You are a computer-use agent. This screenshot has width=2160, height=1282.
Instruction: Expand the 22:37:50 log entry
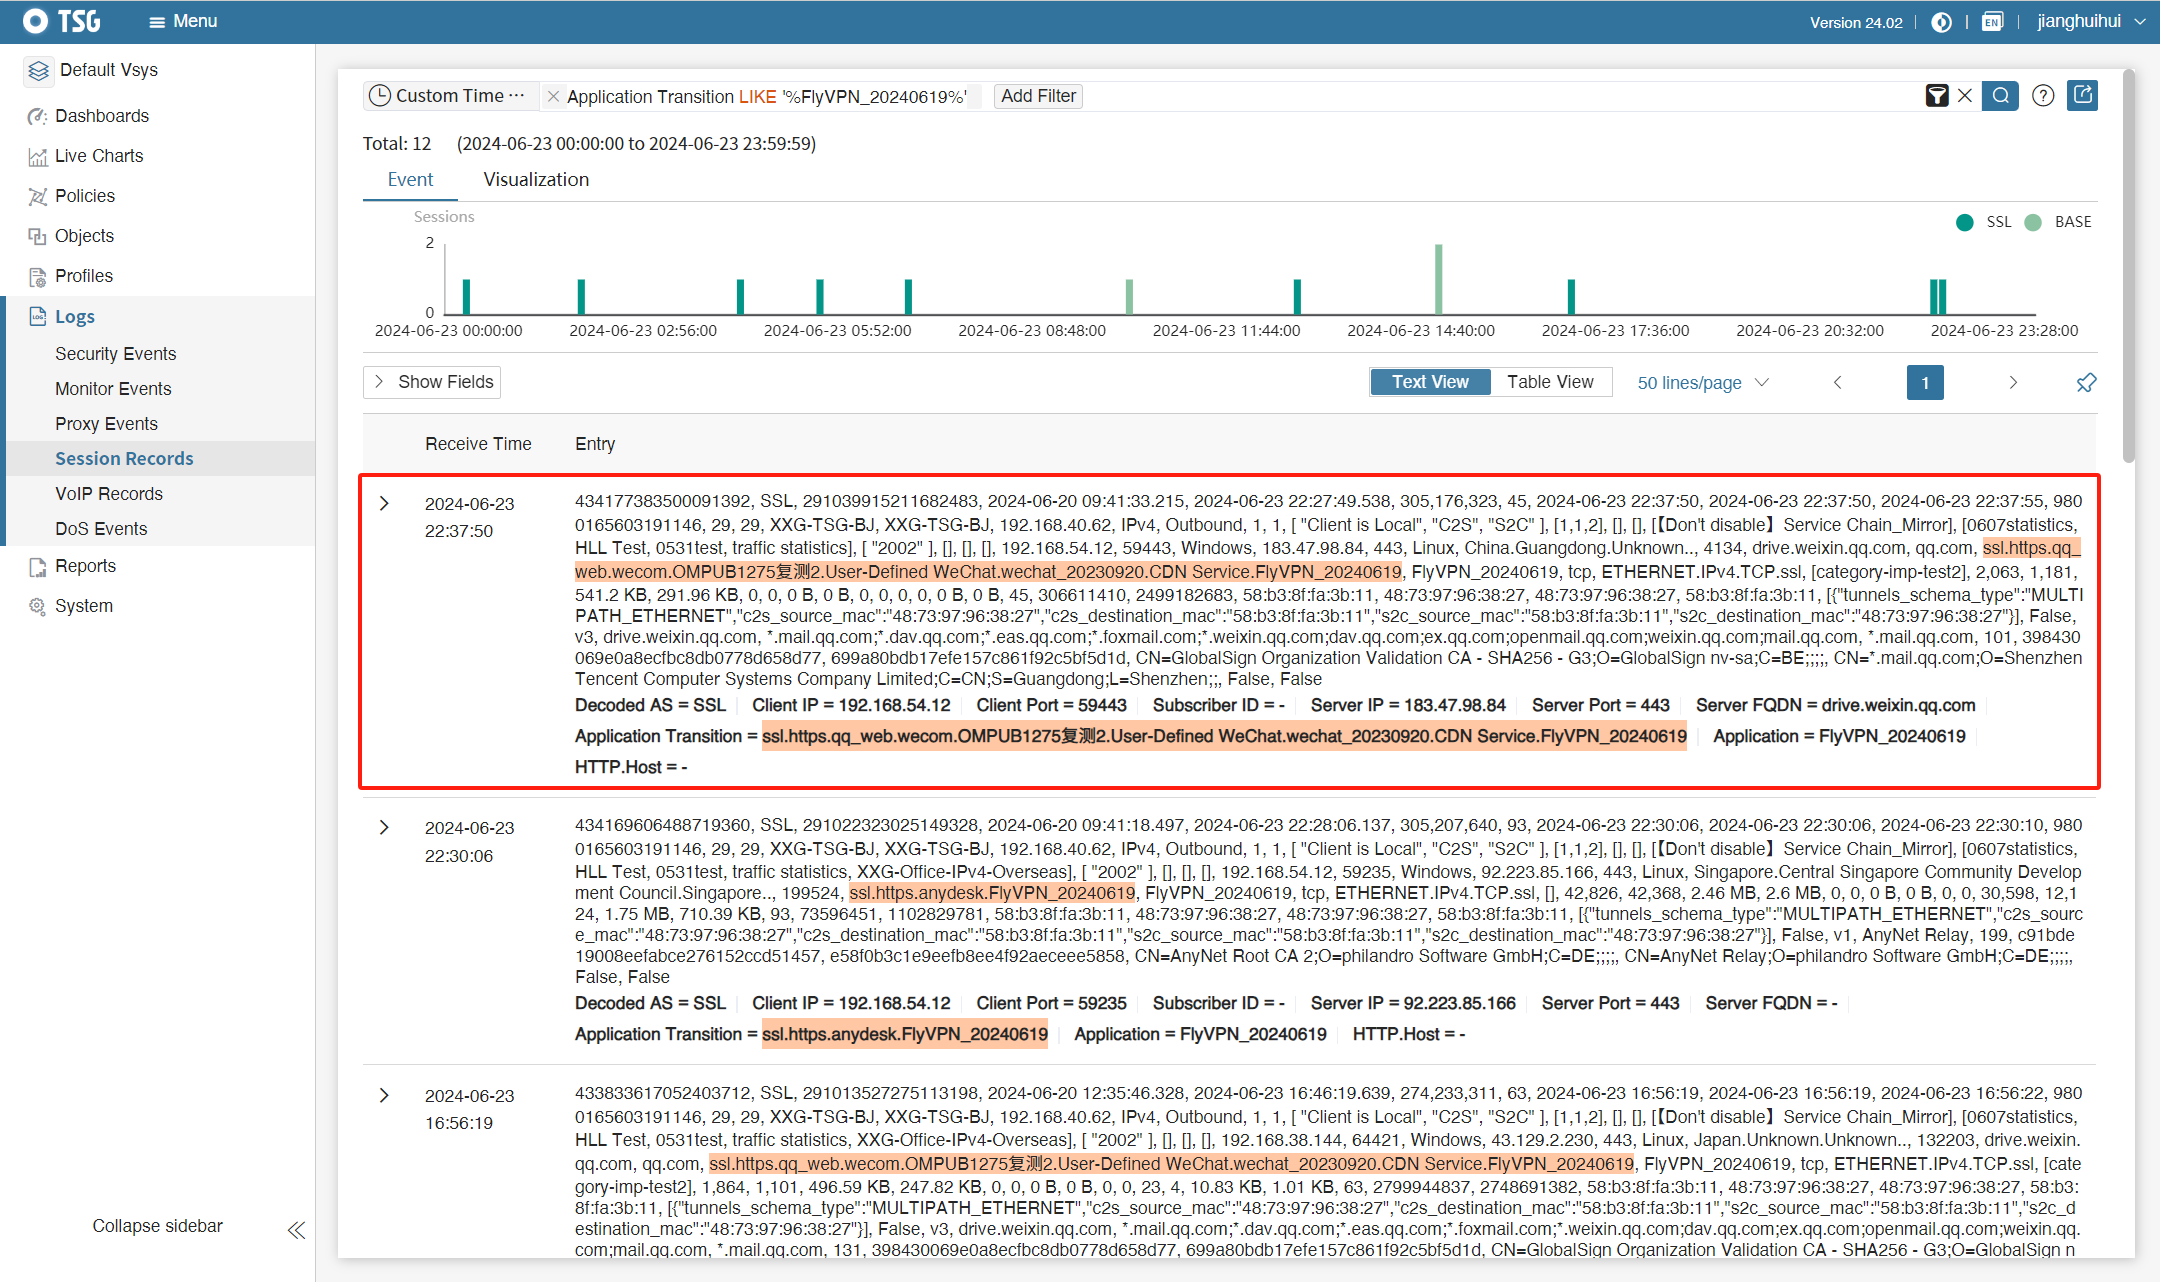coord(384,503)
